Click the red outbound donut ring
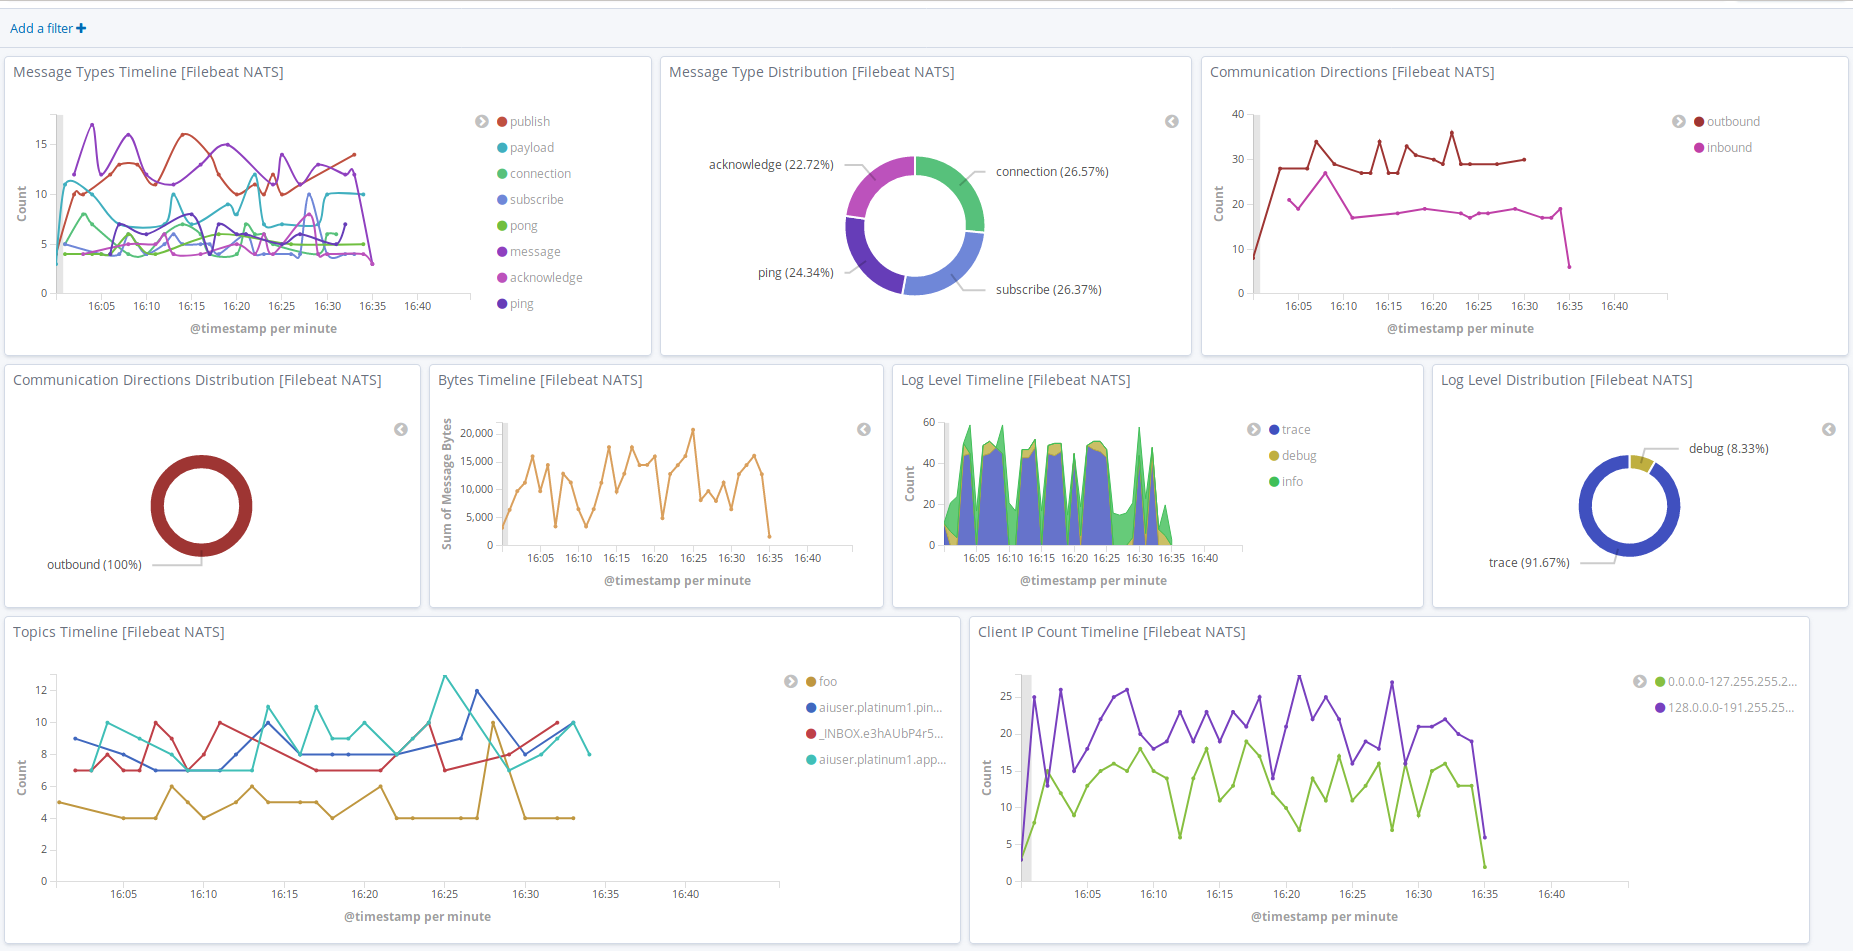The image size is (1853, 951). (202, 462)
